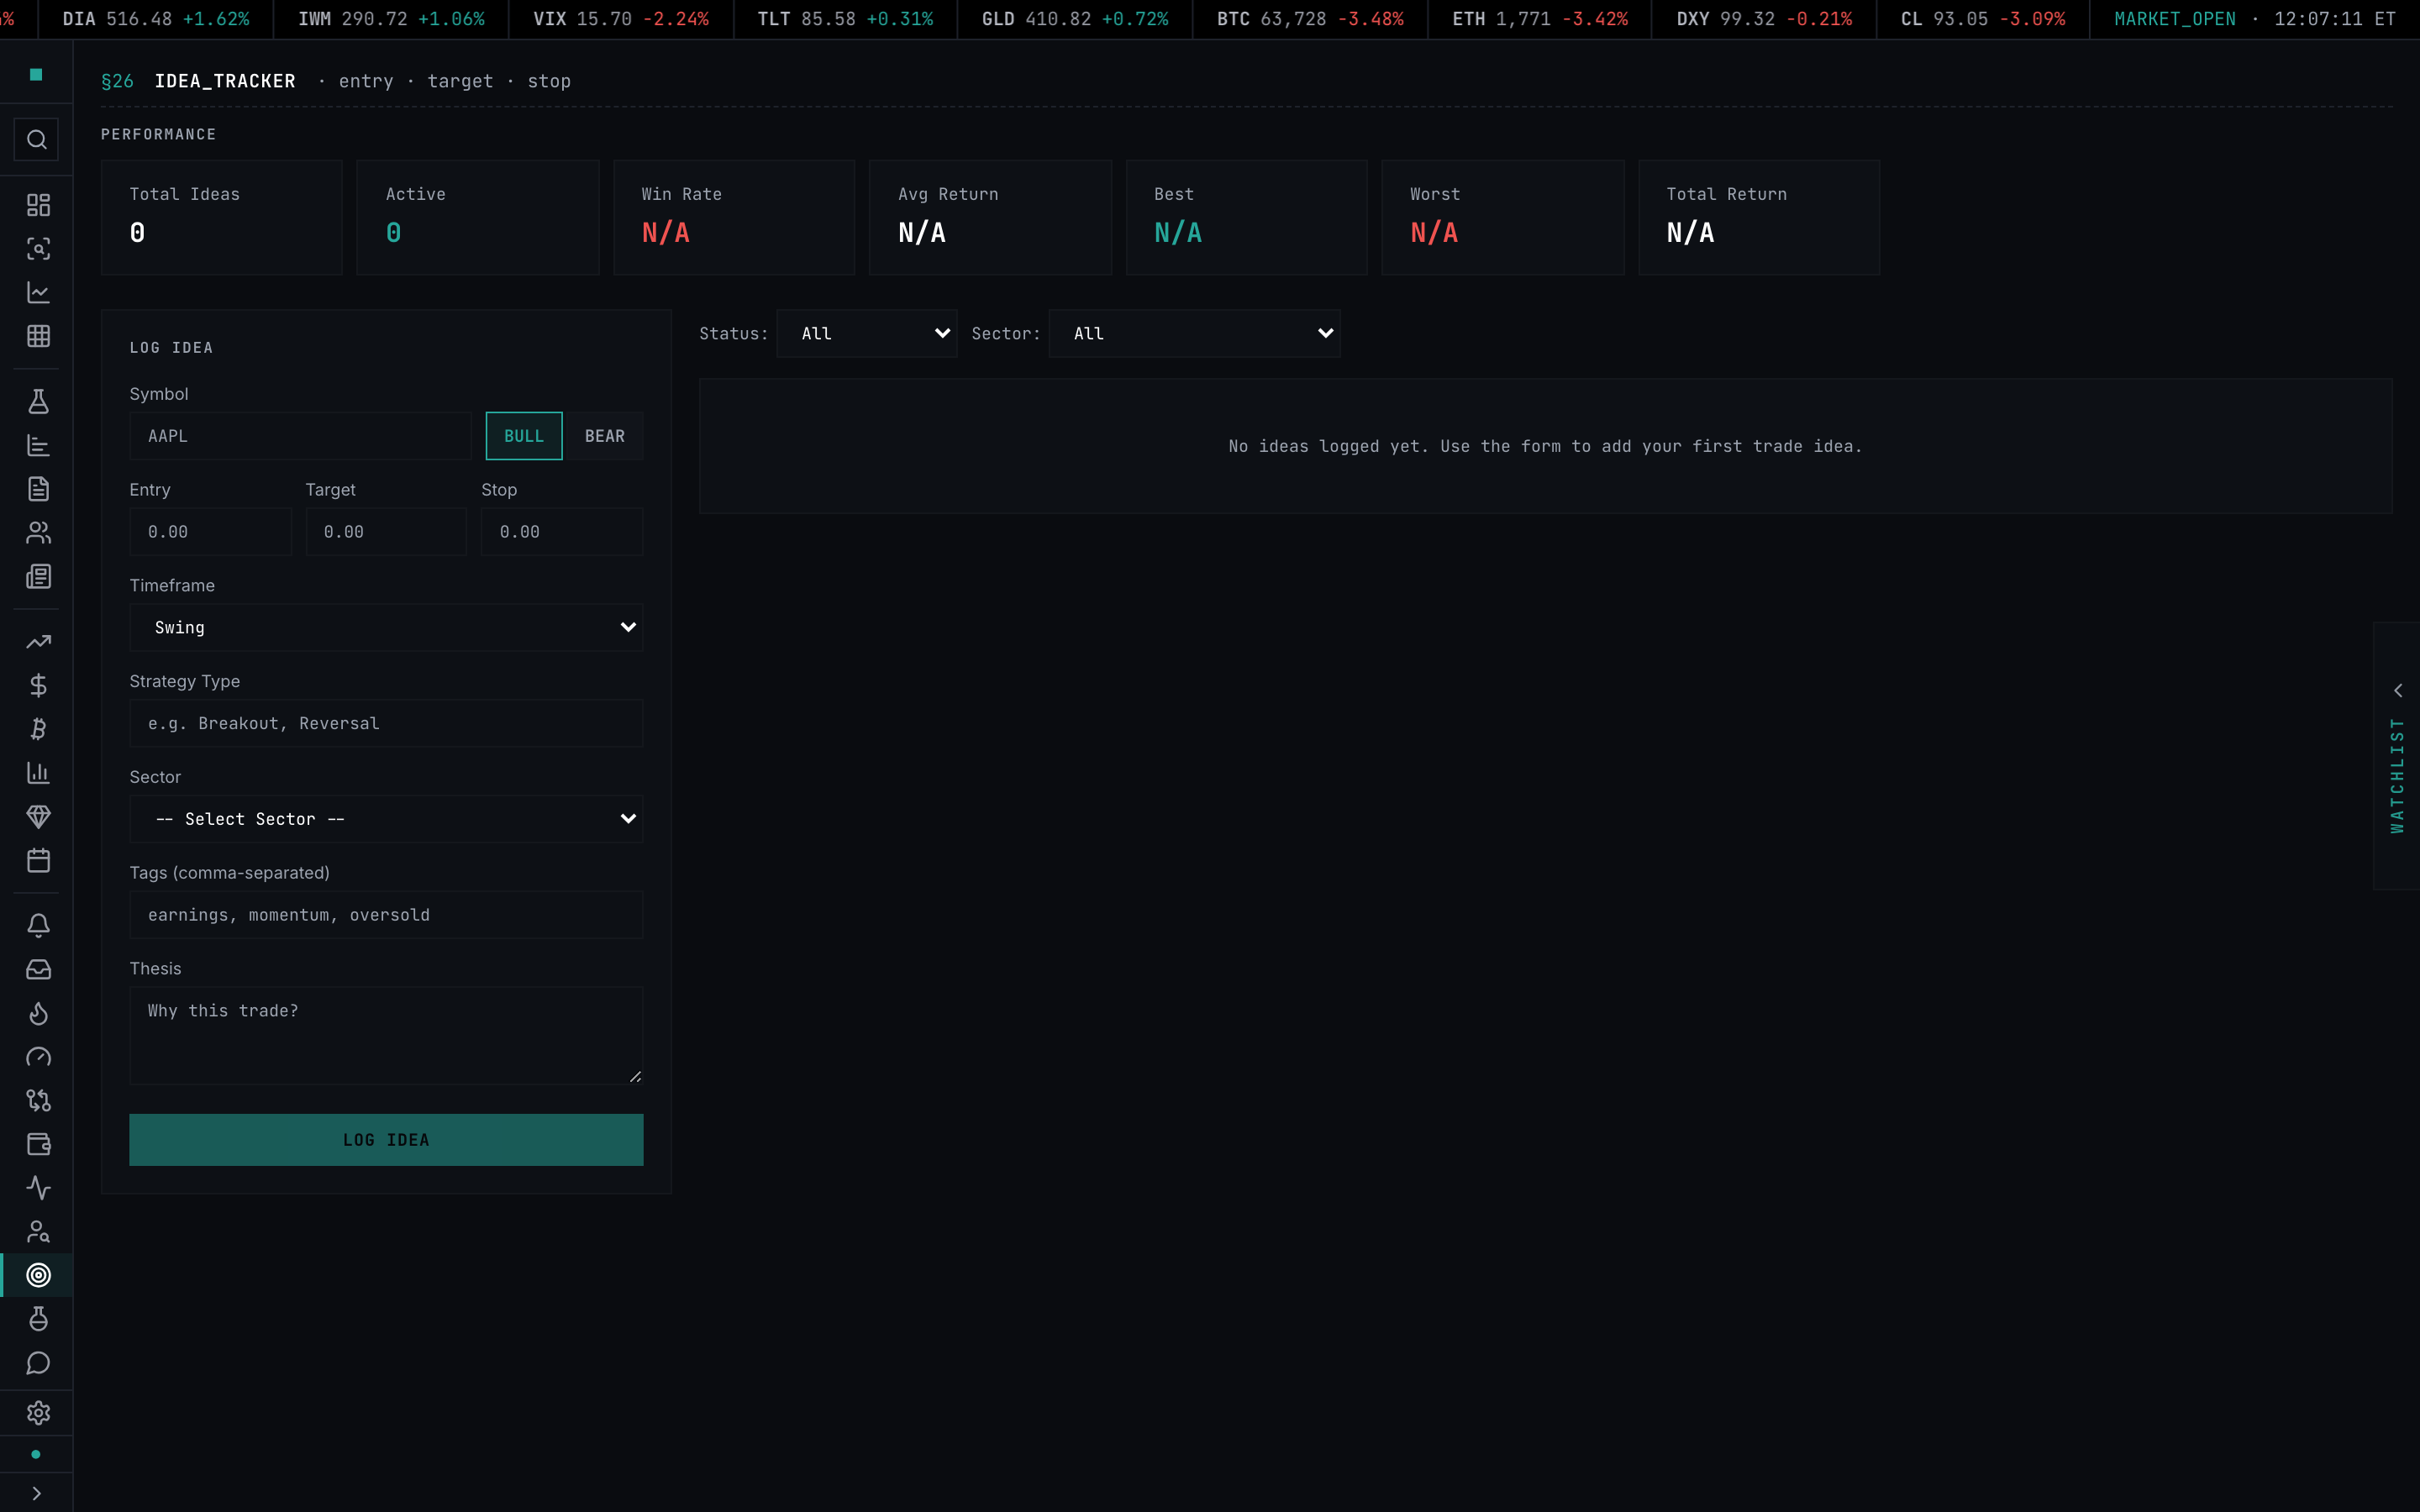2420x1512 pixels.
Task: Open the settings gear icon in the sidebar
Action: click(x=38, y=1413)
